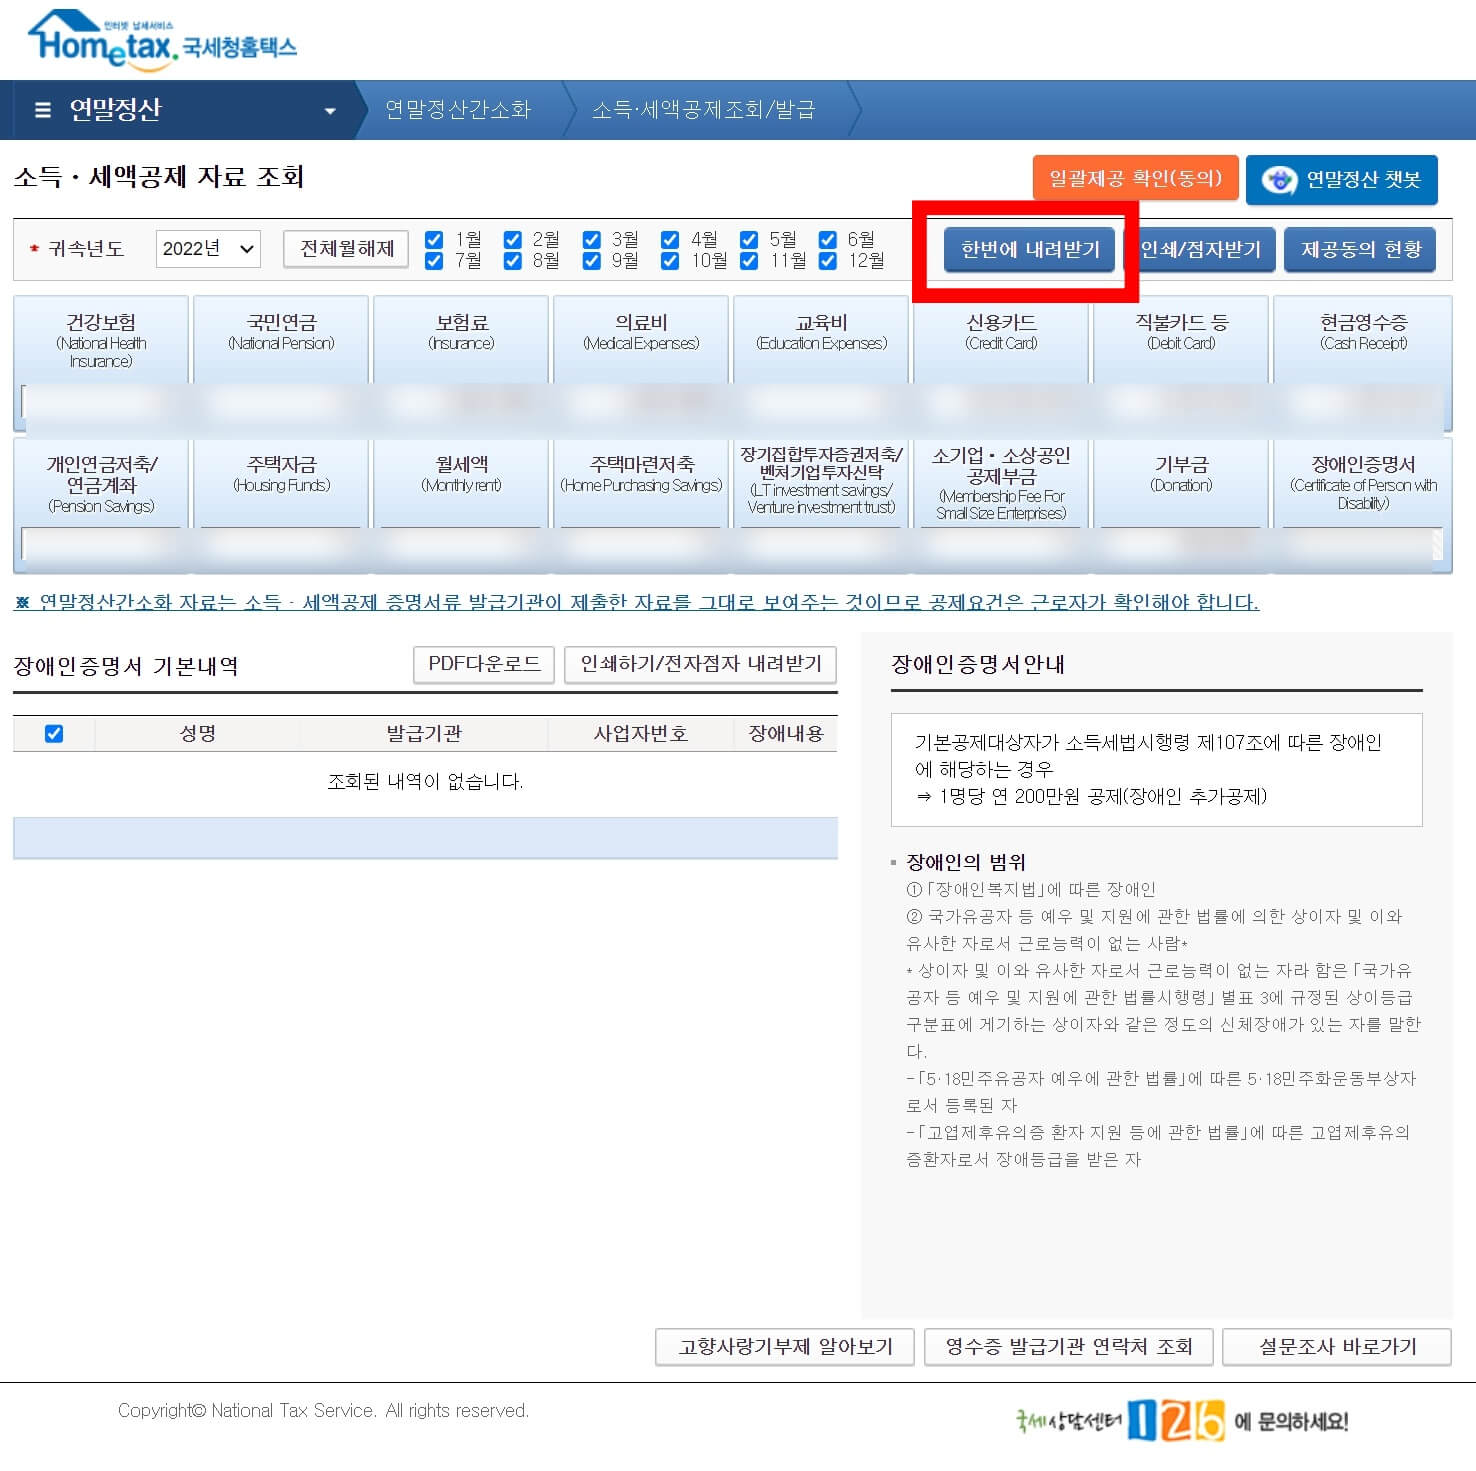Image resolution: width=1476 pixels, height=1471 pixels.
Task: Click the 성명 column header
Action: point(197,734)
